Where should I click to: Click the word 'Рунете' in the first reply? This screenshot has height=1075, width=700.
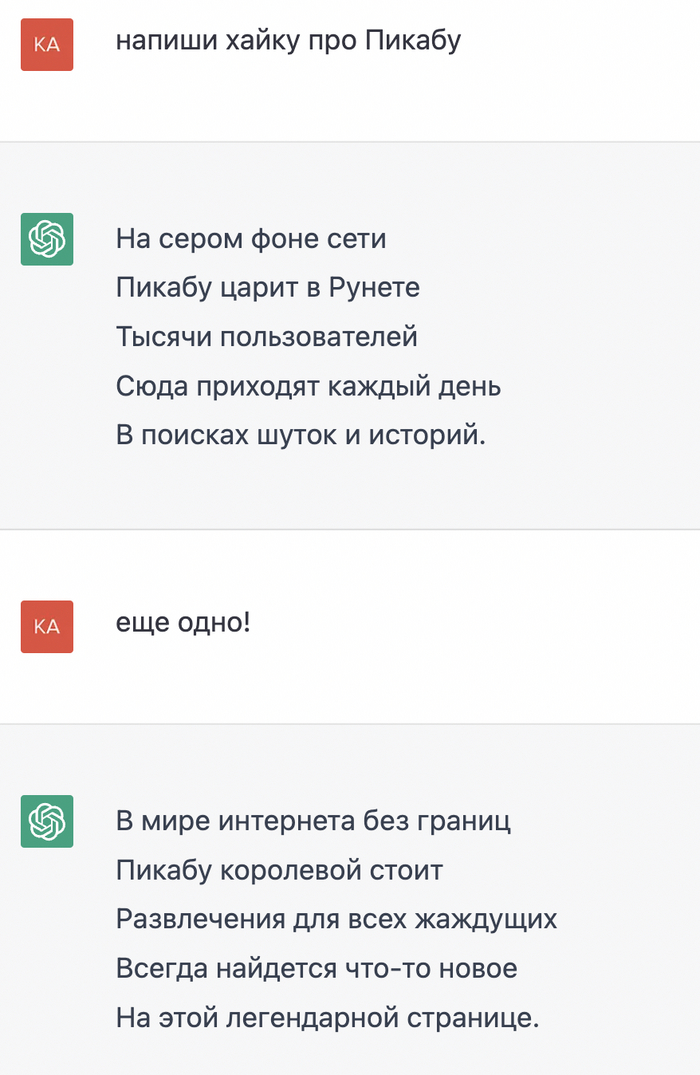pyautogui.click(x=374, y=288)
